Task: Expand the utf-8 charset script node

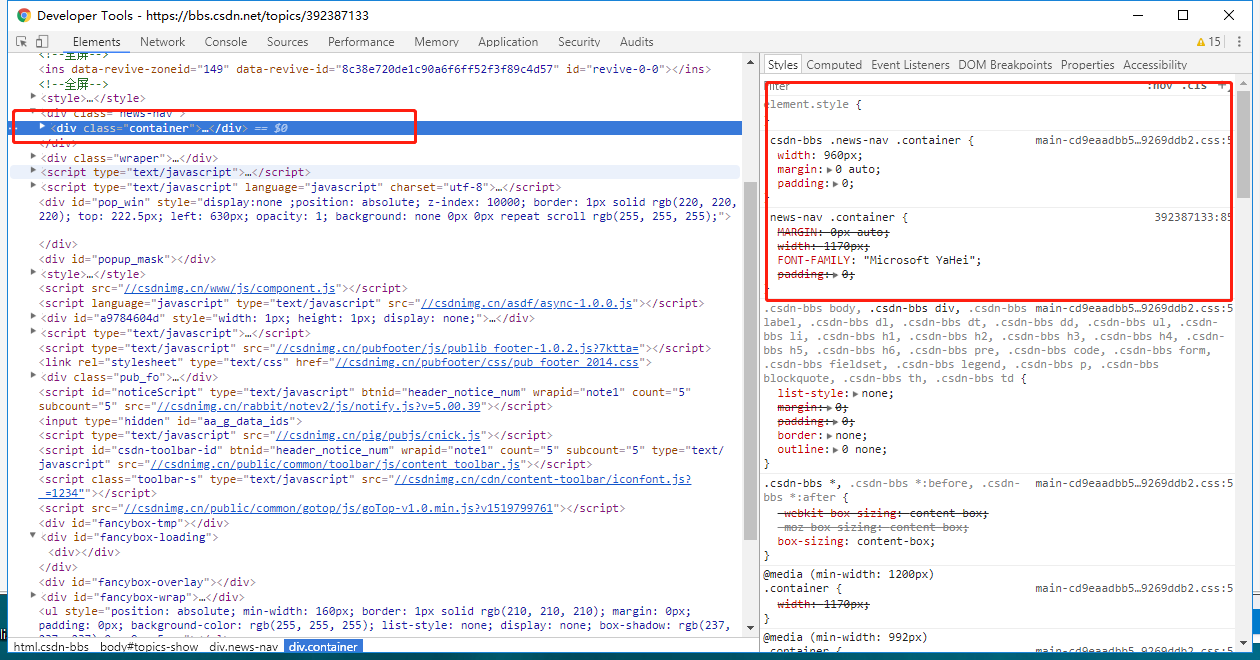Action: (34, 187)
